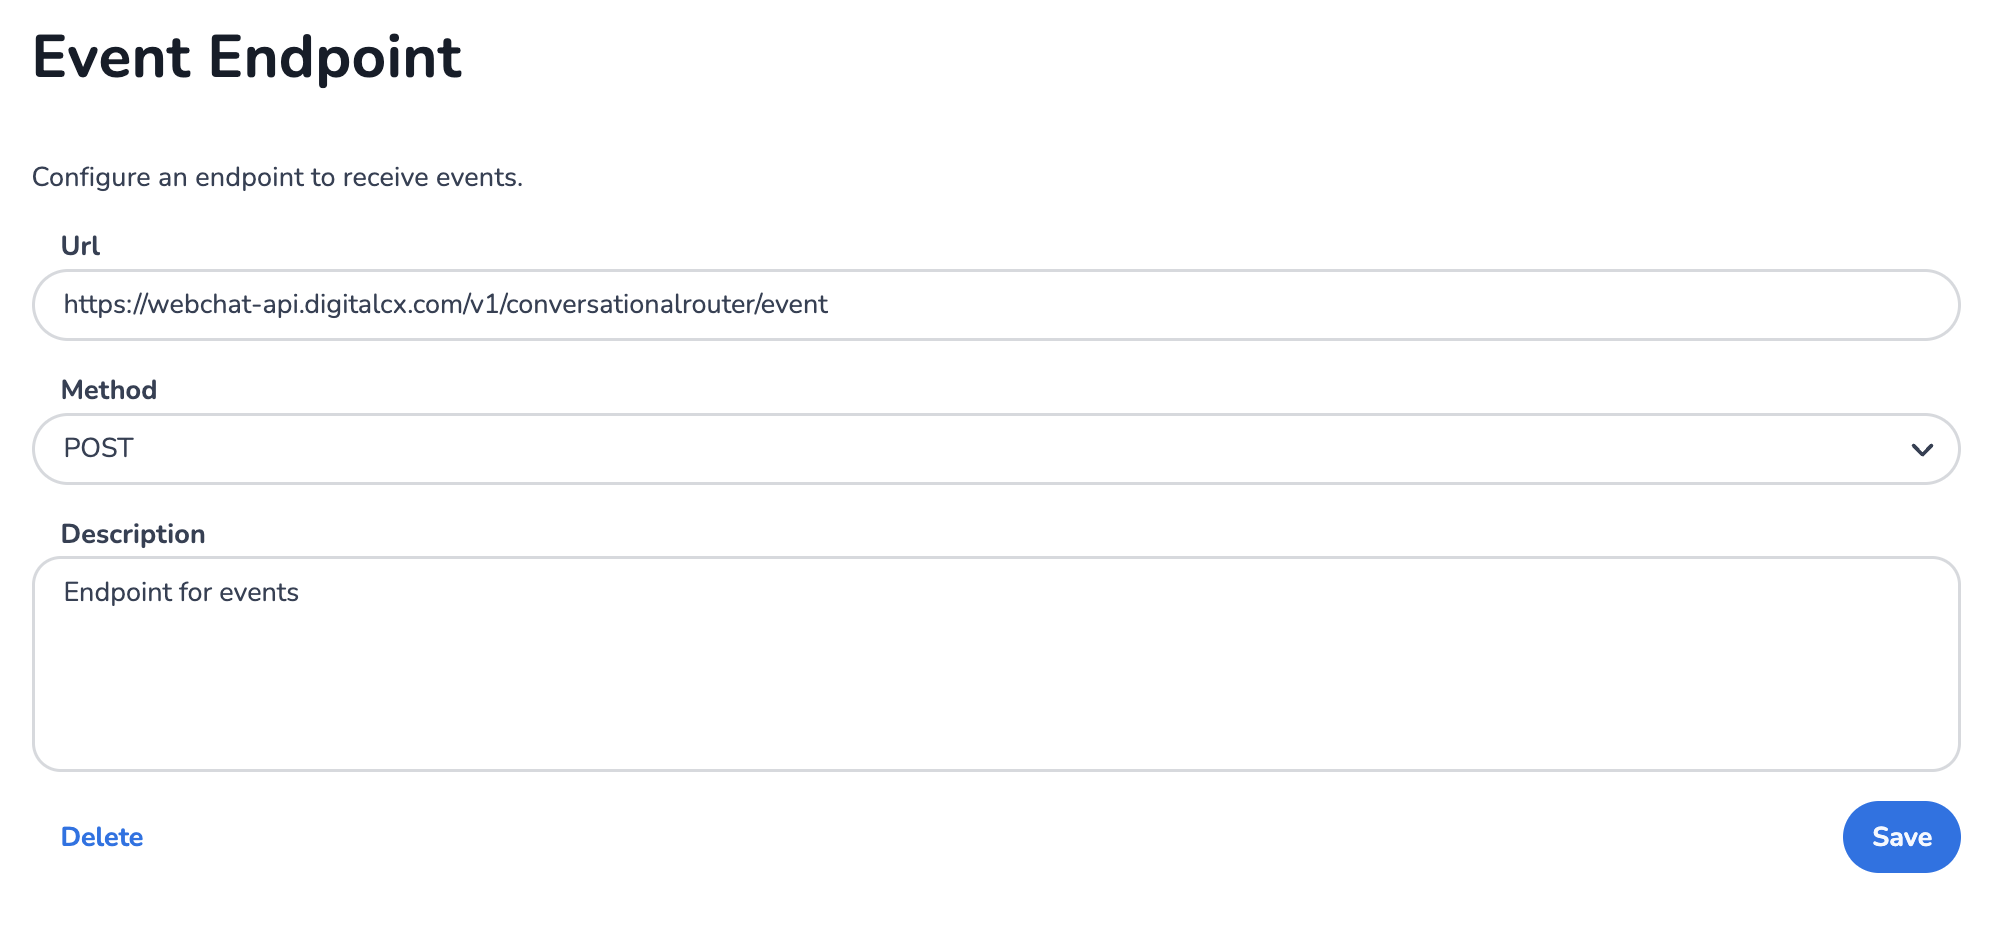Click the Url input field

[995, 305]
